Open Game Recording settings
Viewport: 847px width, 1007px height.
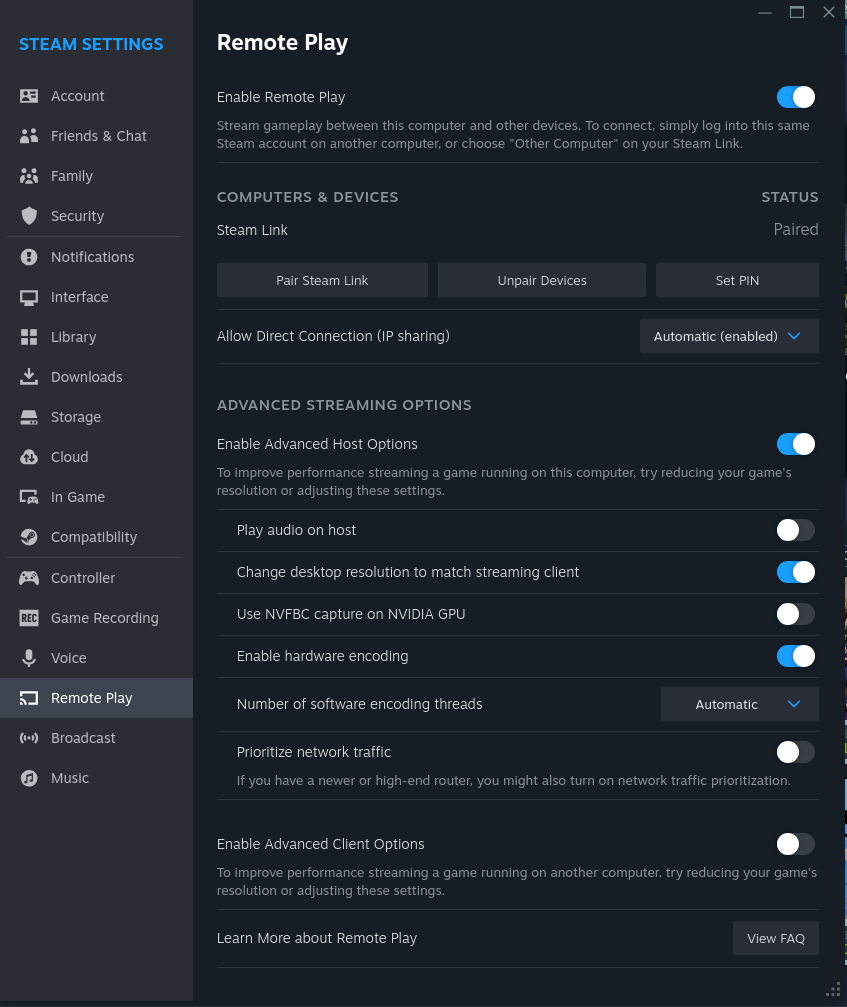coord(96,618)
